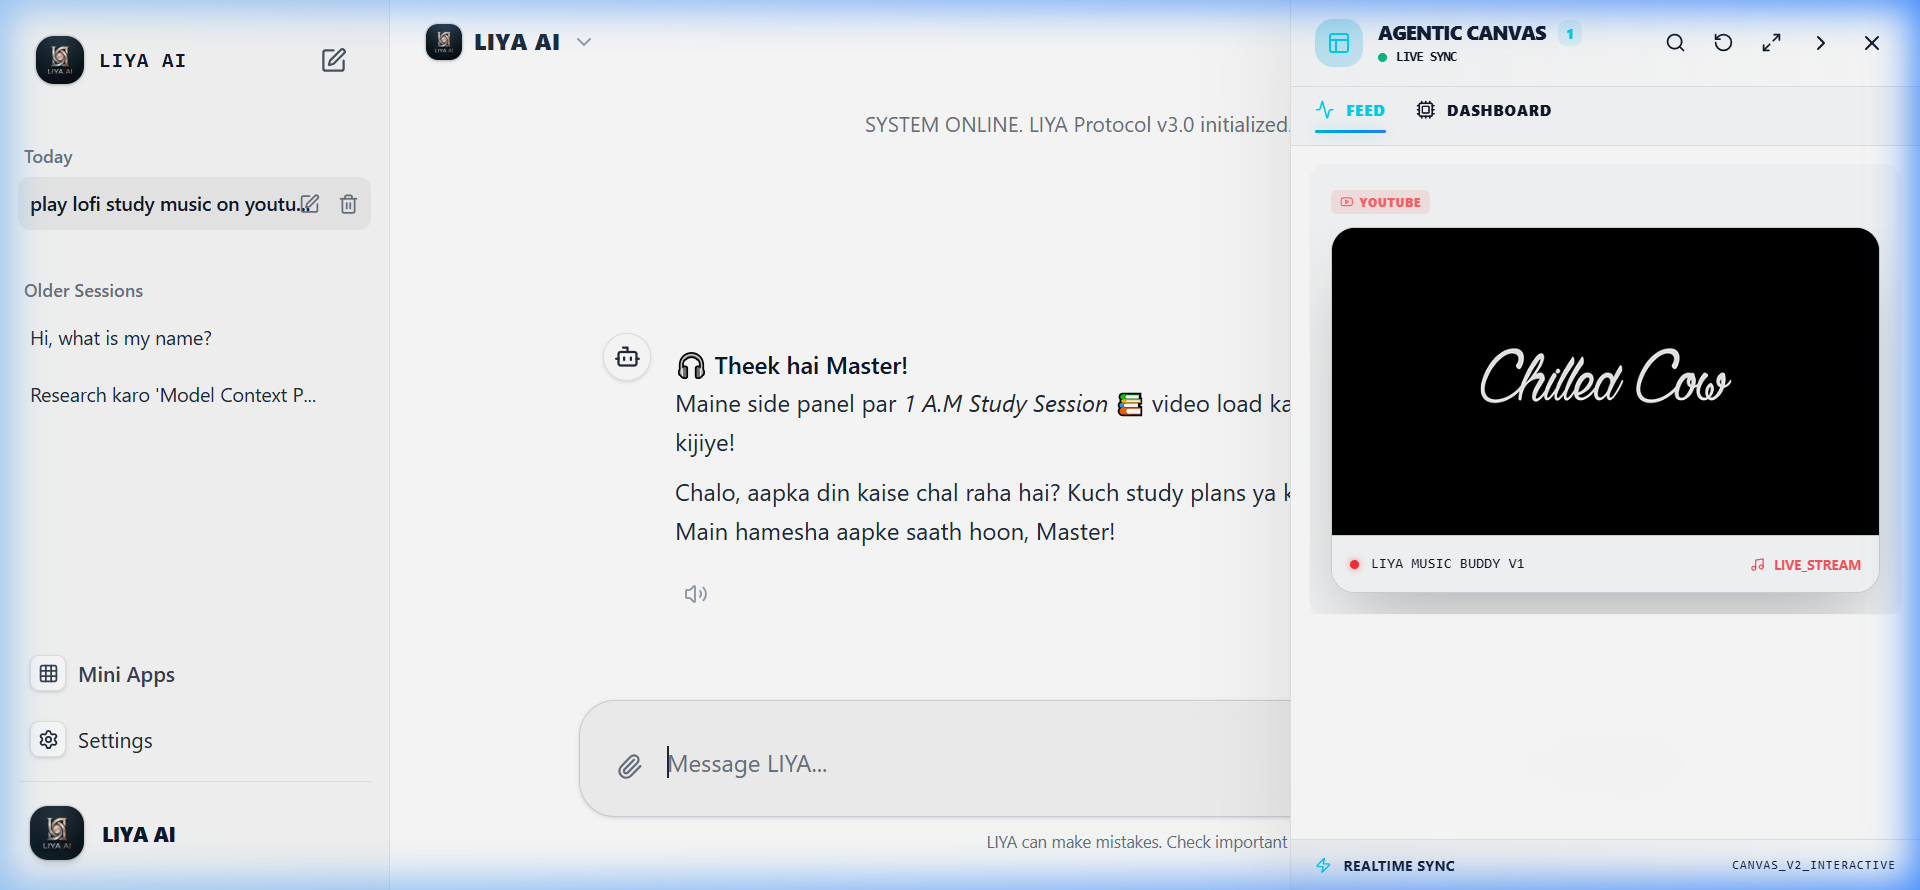Click the YouTube tag on the feed card

tap(1380, 202)
